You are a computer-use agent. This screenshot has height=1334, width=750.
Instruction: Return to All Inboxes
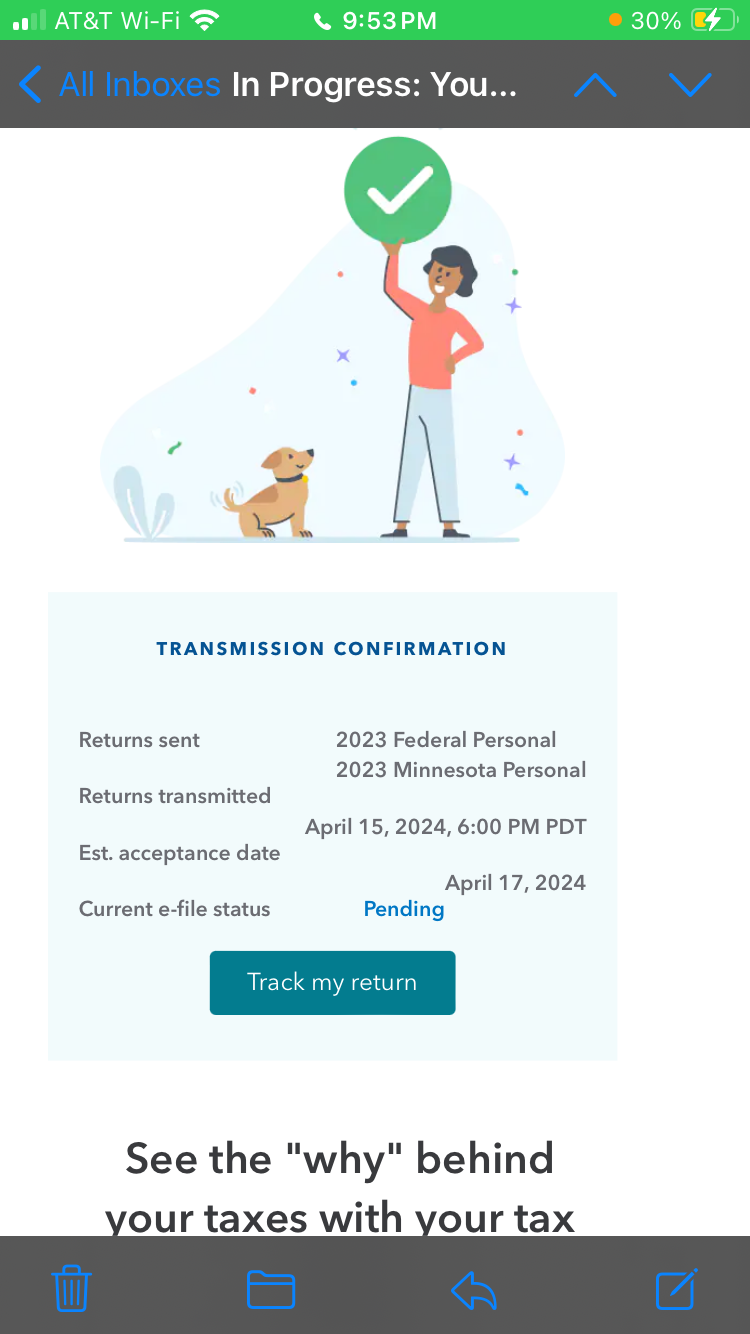139,85
